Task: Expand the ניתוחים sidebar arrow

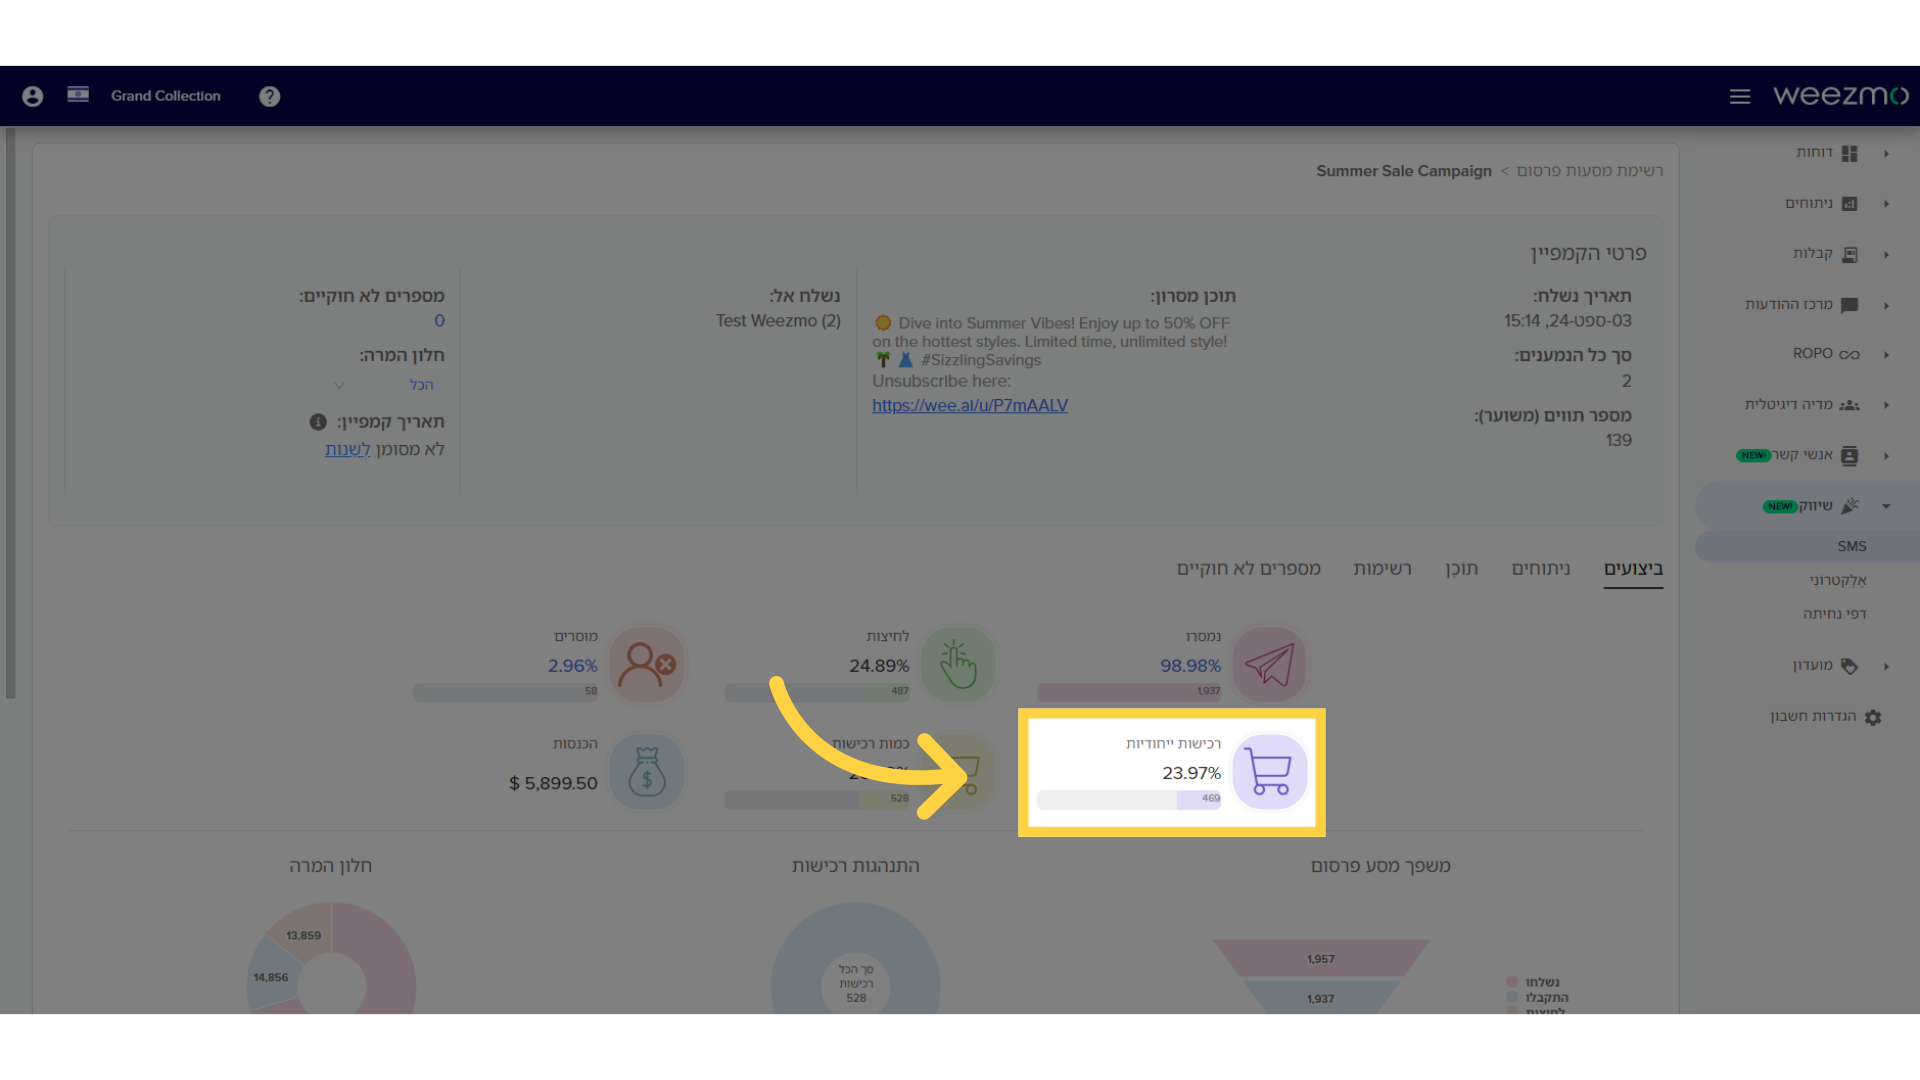Action: (x=1886, y=204)
